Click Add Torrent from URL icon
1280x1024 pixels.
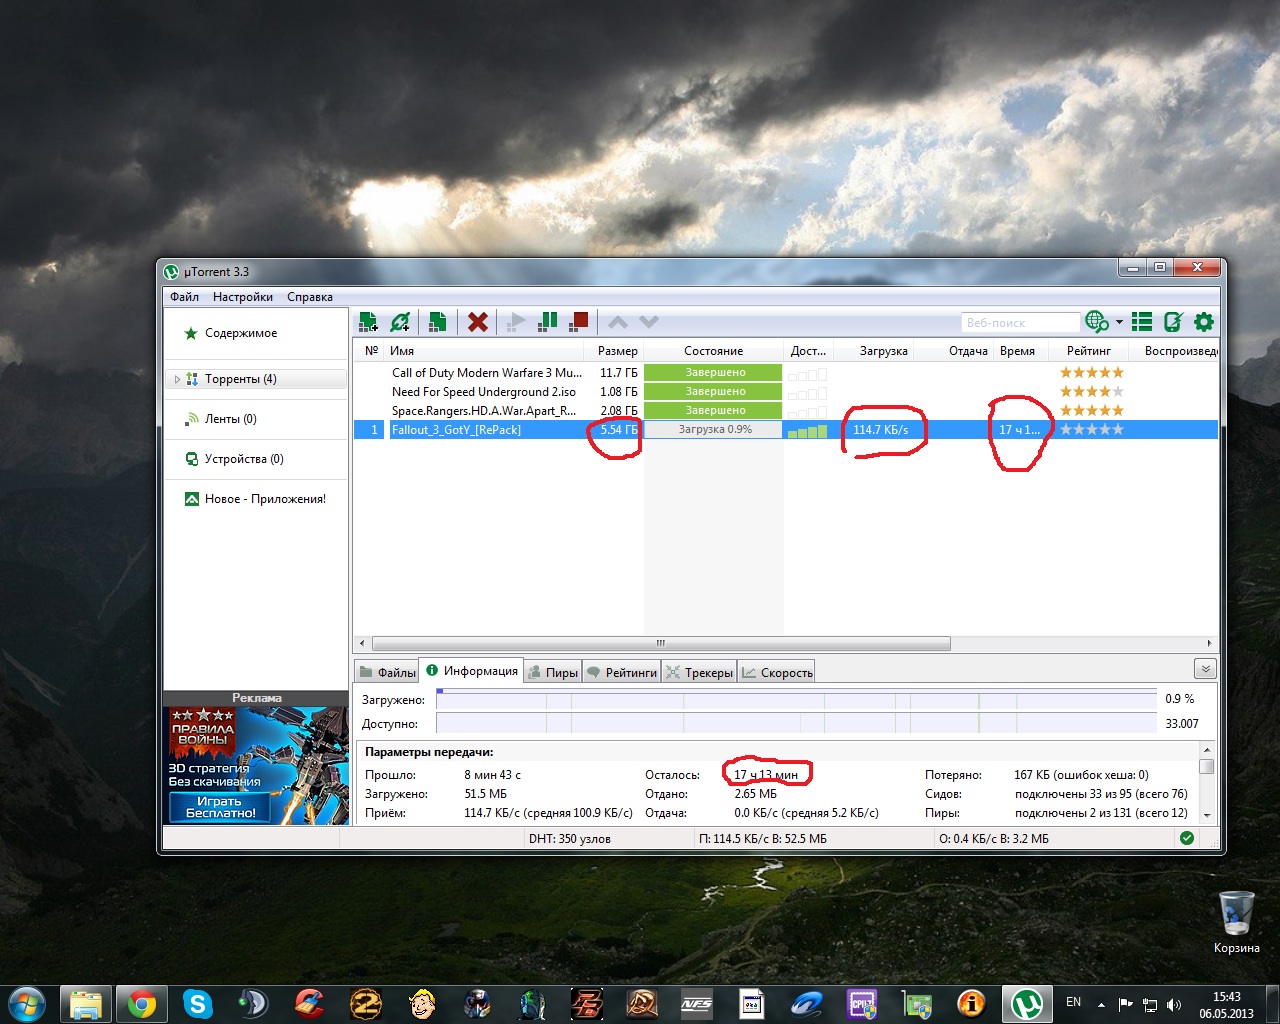[x=400, y=322]
